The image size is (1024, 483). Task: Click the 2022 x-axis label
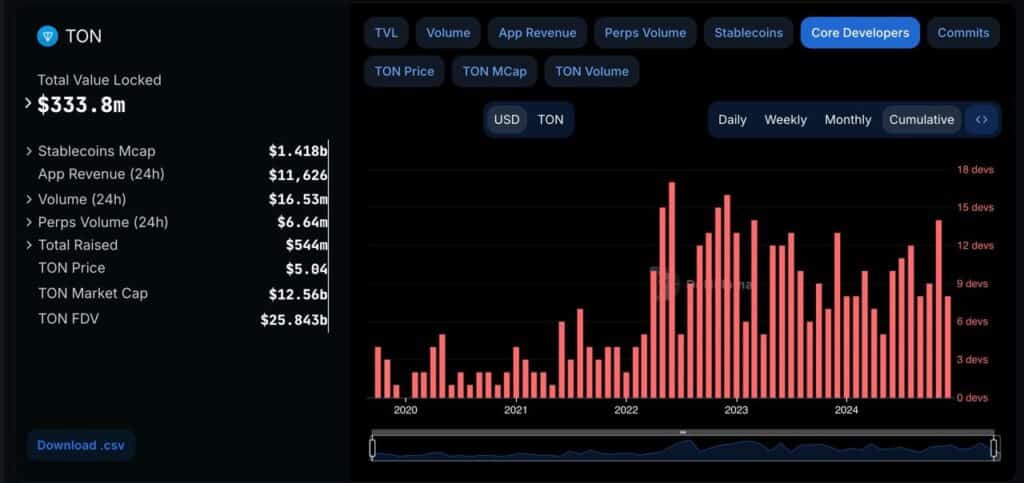tap(626, 411)
